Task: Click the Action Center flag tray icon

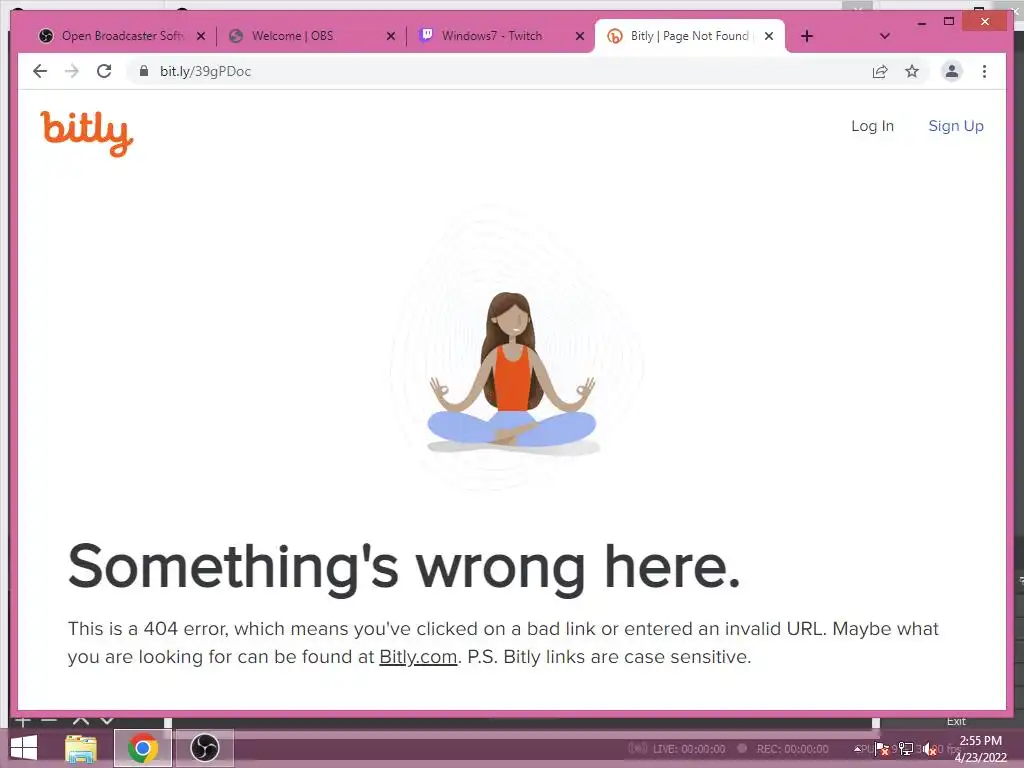Action: pyautogui.click(x=881, y=749)
